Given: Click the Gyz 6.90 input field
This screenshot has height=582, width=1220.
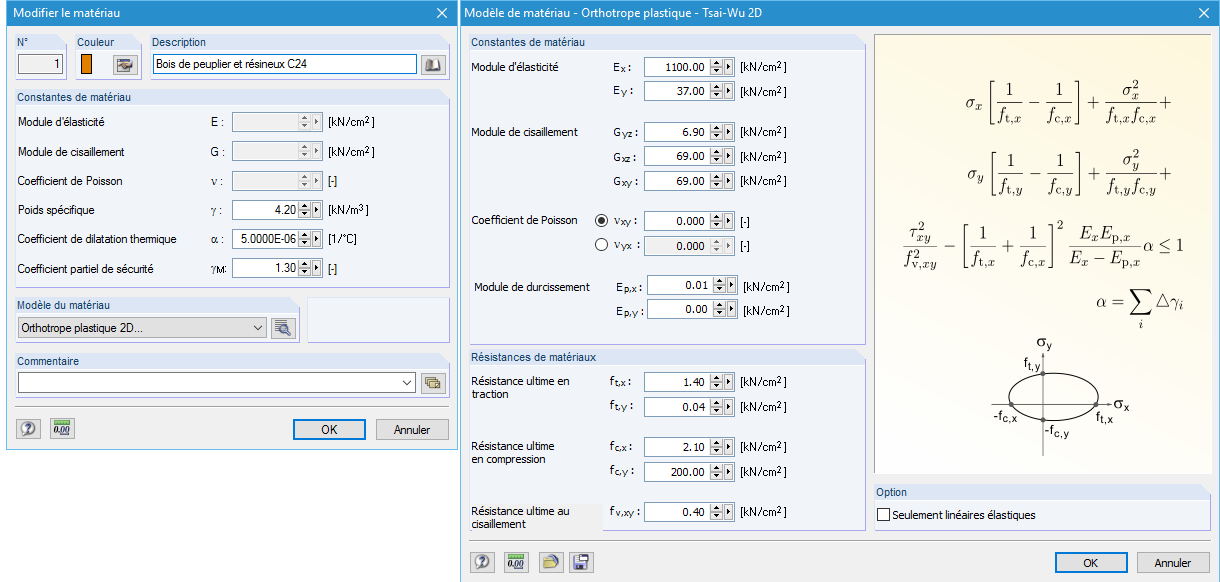Looking at the screenshot, I should (677, 132).
